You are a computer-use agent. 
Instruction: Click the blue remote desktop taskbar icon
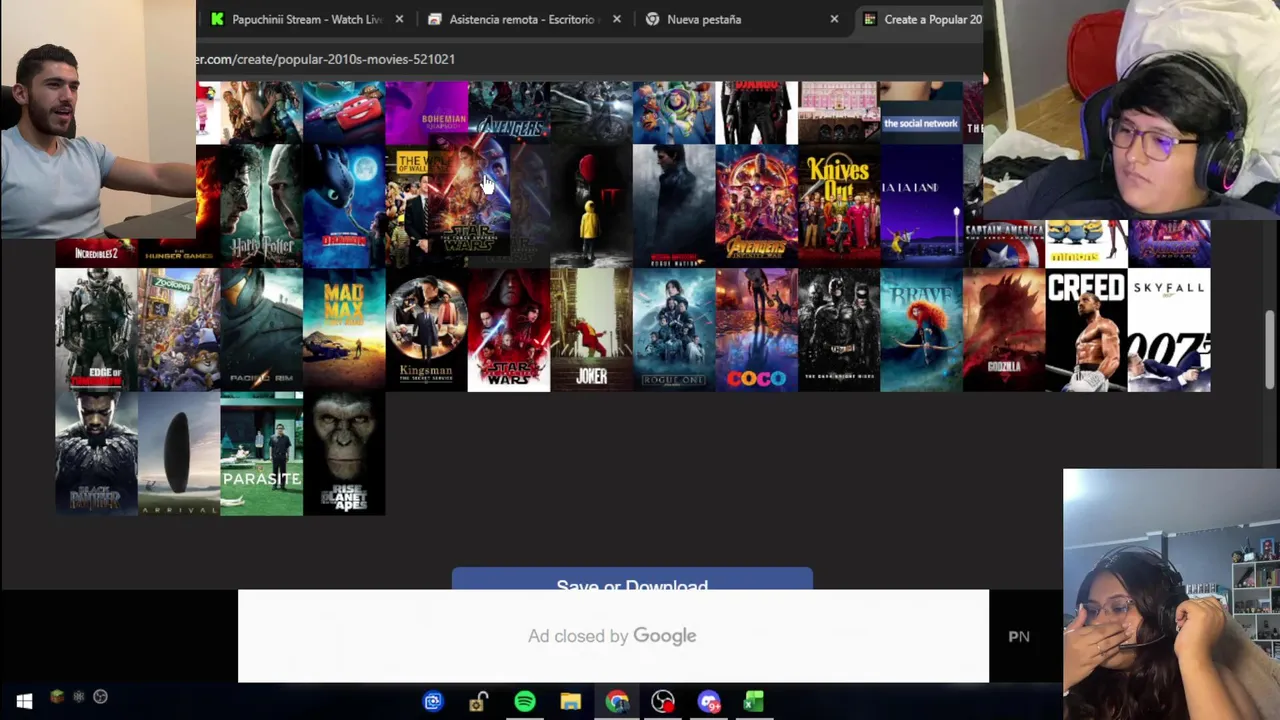[433, 702]
